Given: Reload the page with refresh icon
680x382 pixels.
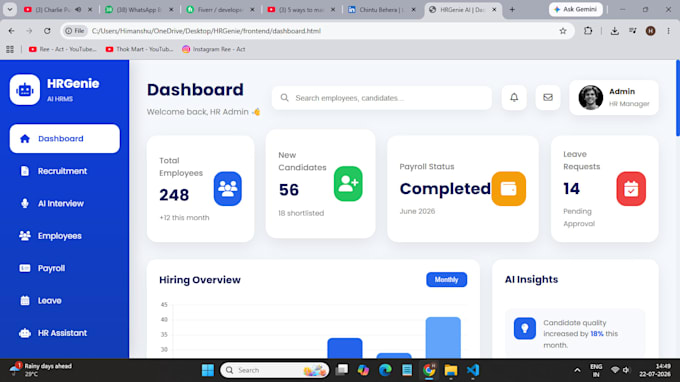Looking at the screenshot, I should (47, 31).
